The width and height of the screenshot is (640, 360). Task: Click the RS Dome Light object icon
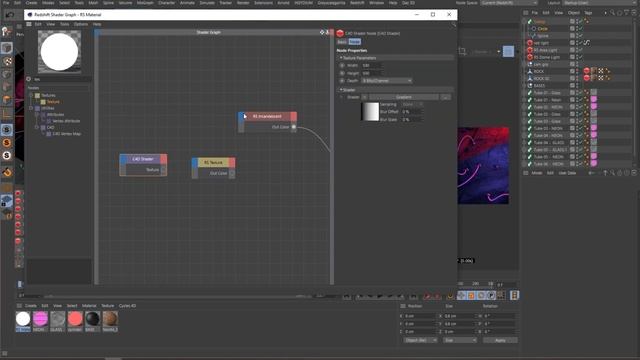coord(530,57)
